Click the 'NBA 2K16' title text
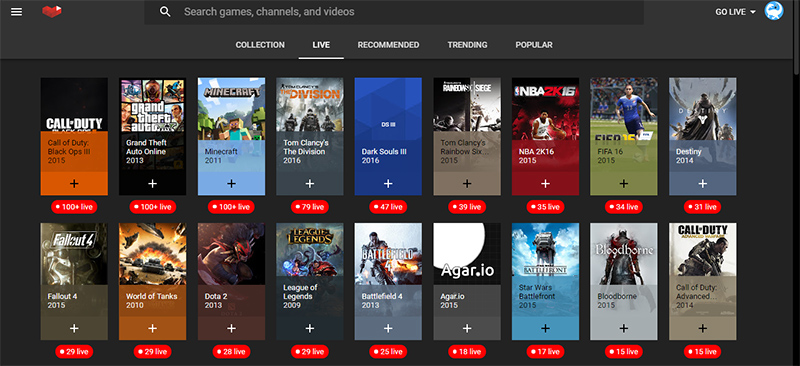 pos(536,152)
